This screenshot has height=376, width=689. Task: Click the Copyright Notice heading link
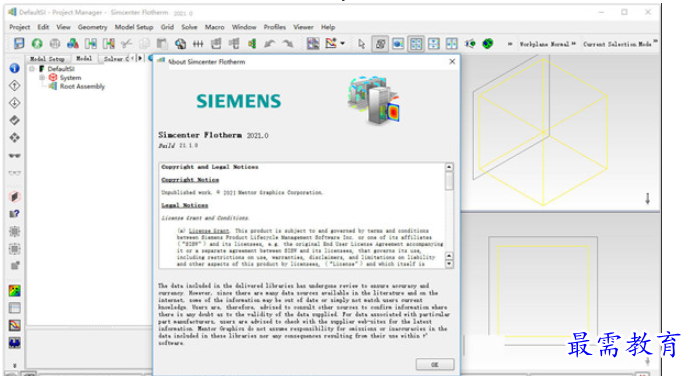pos(190,180)
